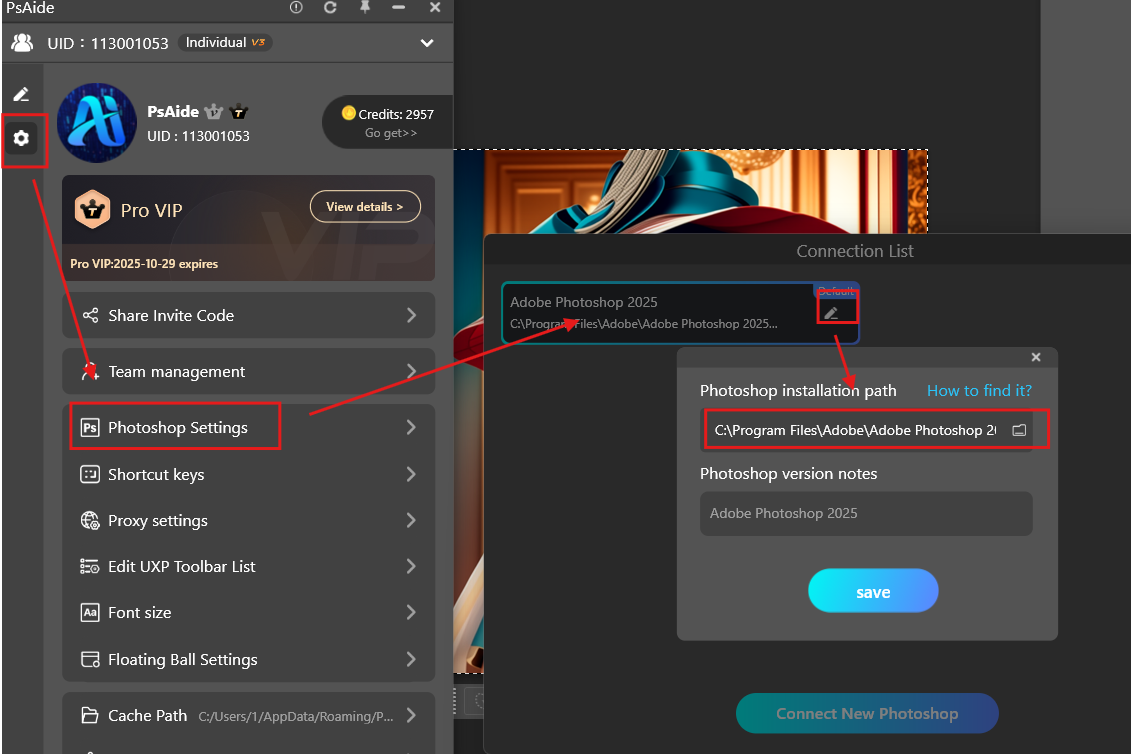Open Photoshop Settings menu item
This screenshot has height=754, width=1131.
(x=248, y=427)
